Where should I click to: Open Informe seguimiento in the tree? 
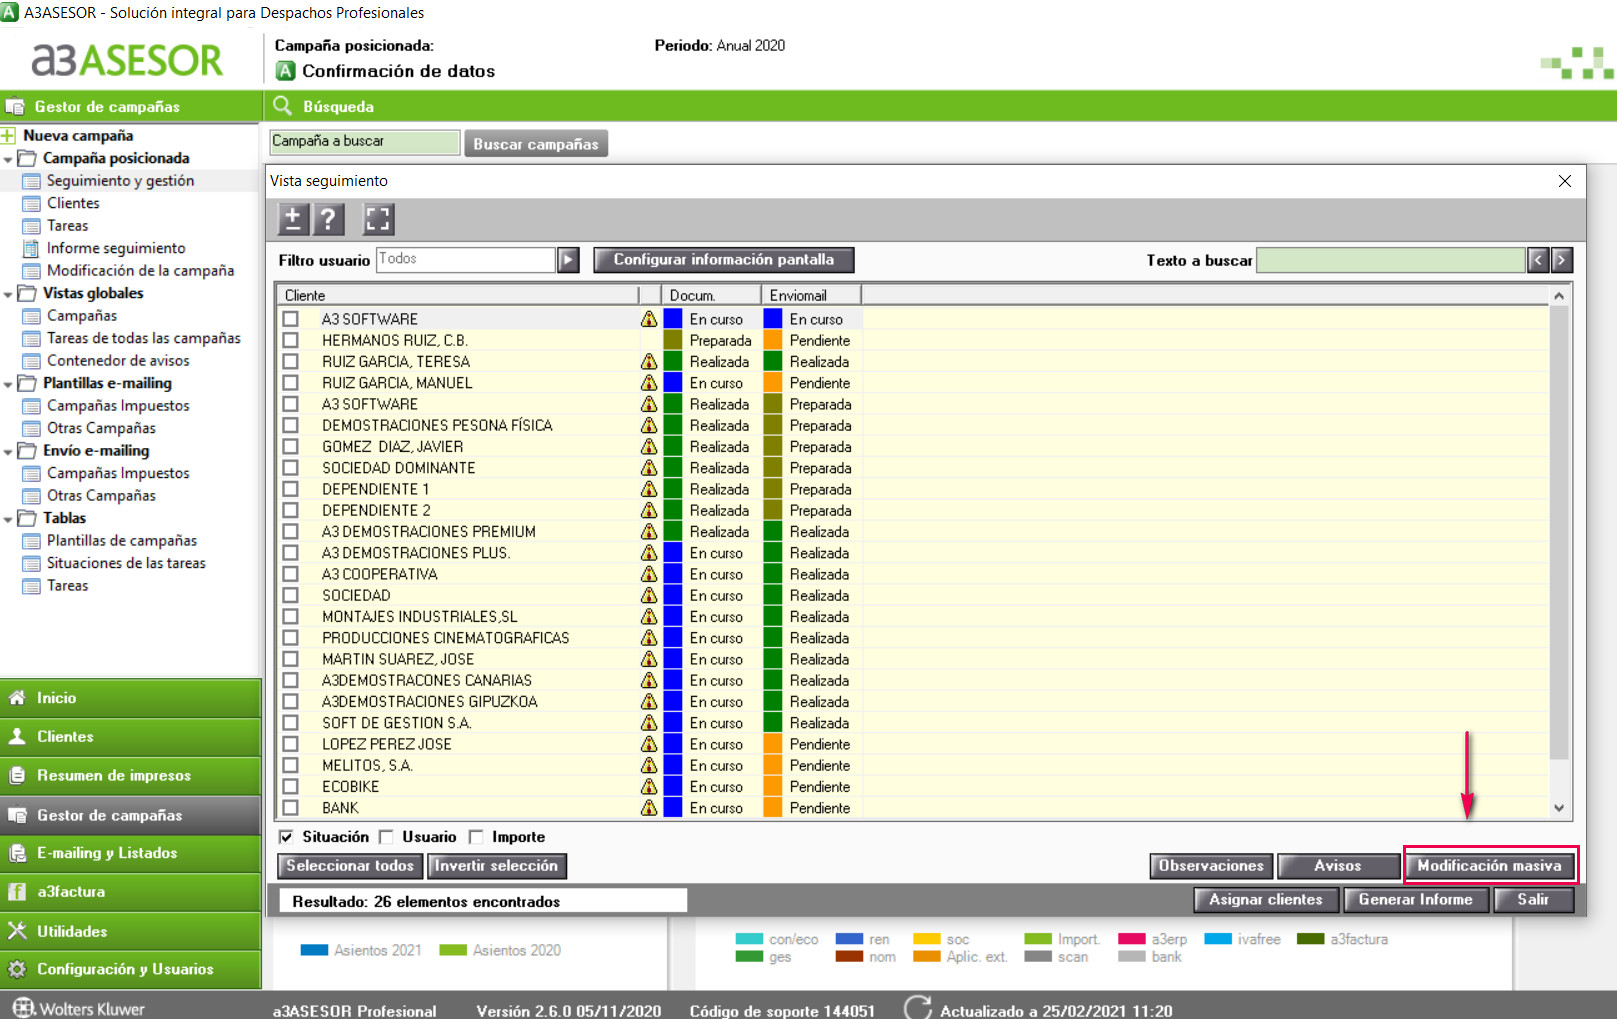[116, 248]
